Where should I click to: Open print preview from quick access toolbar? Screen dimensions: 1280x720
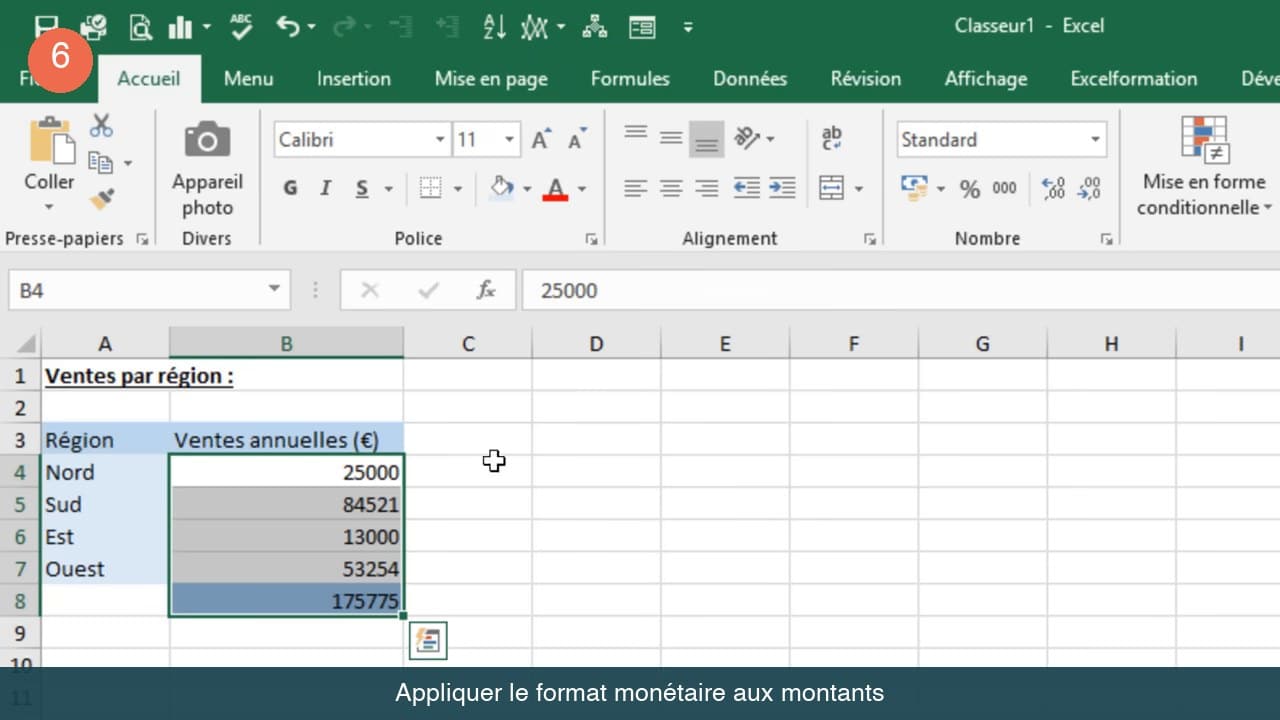140,27
